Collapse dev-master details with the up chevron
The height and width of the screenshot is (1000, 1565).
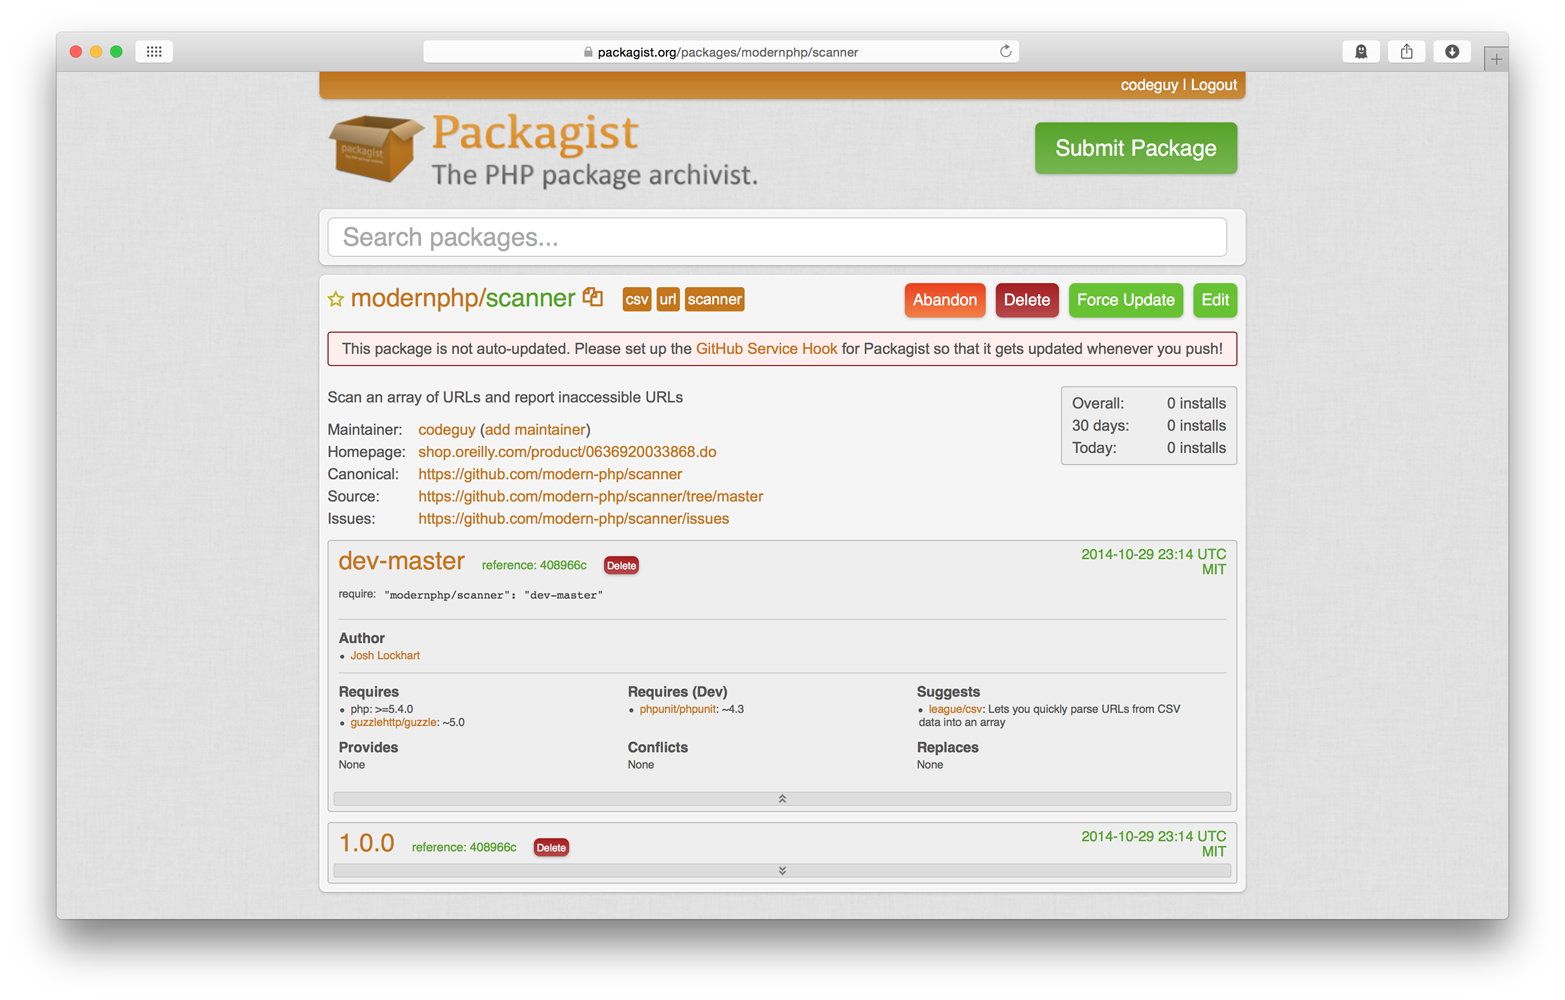click(782, 798)
